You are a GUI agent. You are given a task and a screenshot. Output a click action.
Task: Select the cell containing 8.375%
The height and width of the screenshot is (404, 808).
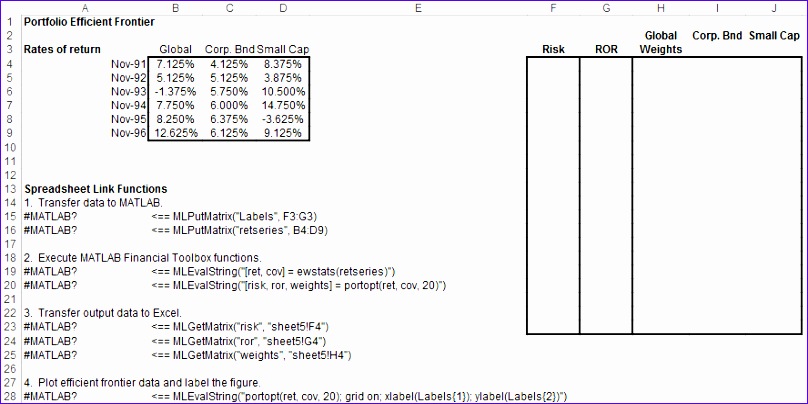(283, 64)
